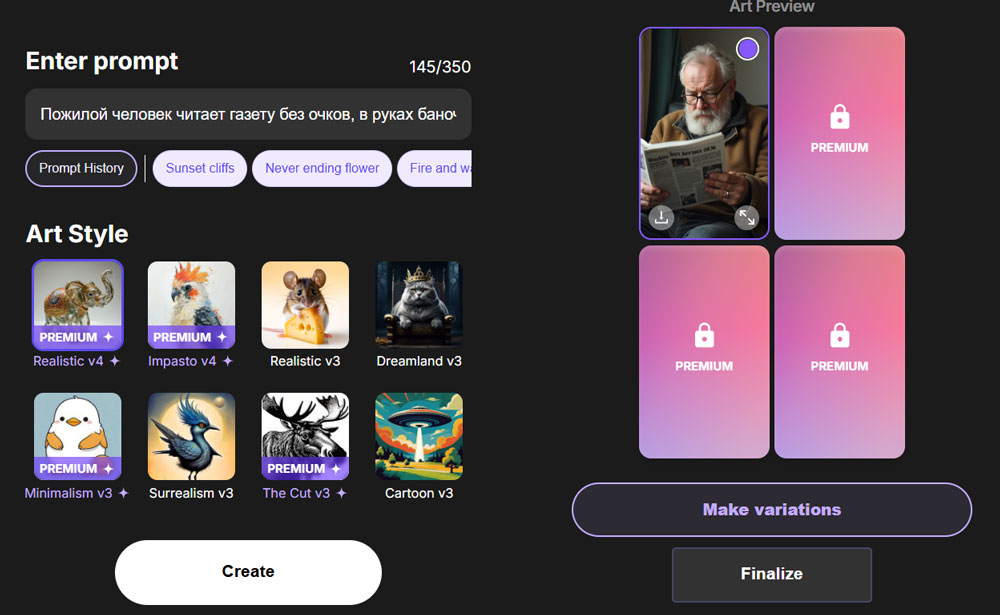Use the Sunset cliffs prompt suggestion

pos(200,168)
